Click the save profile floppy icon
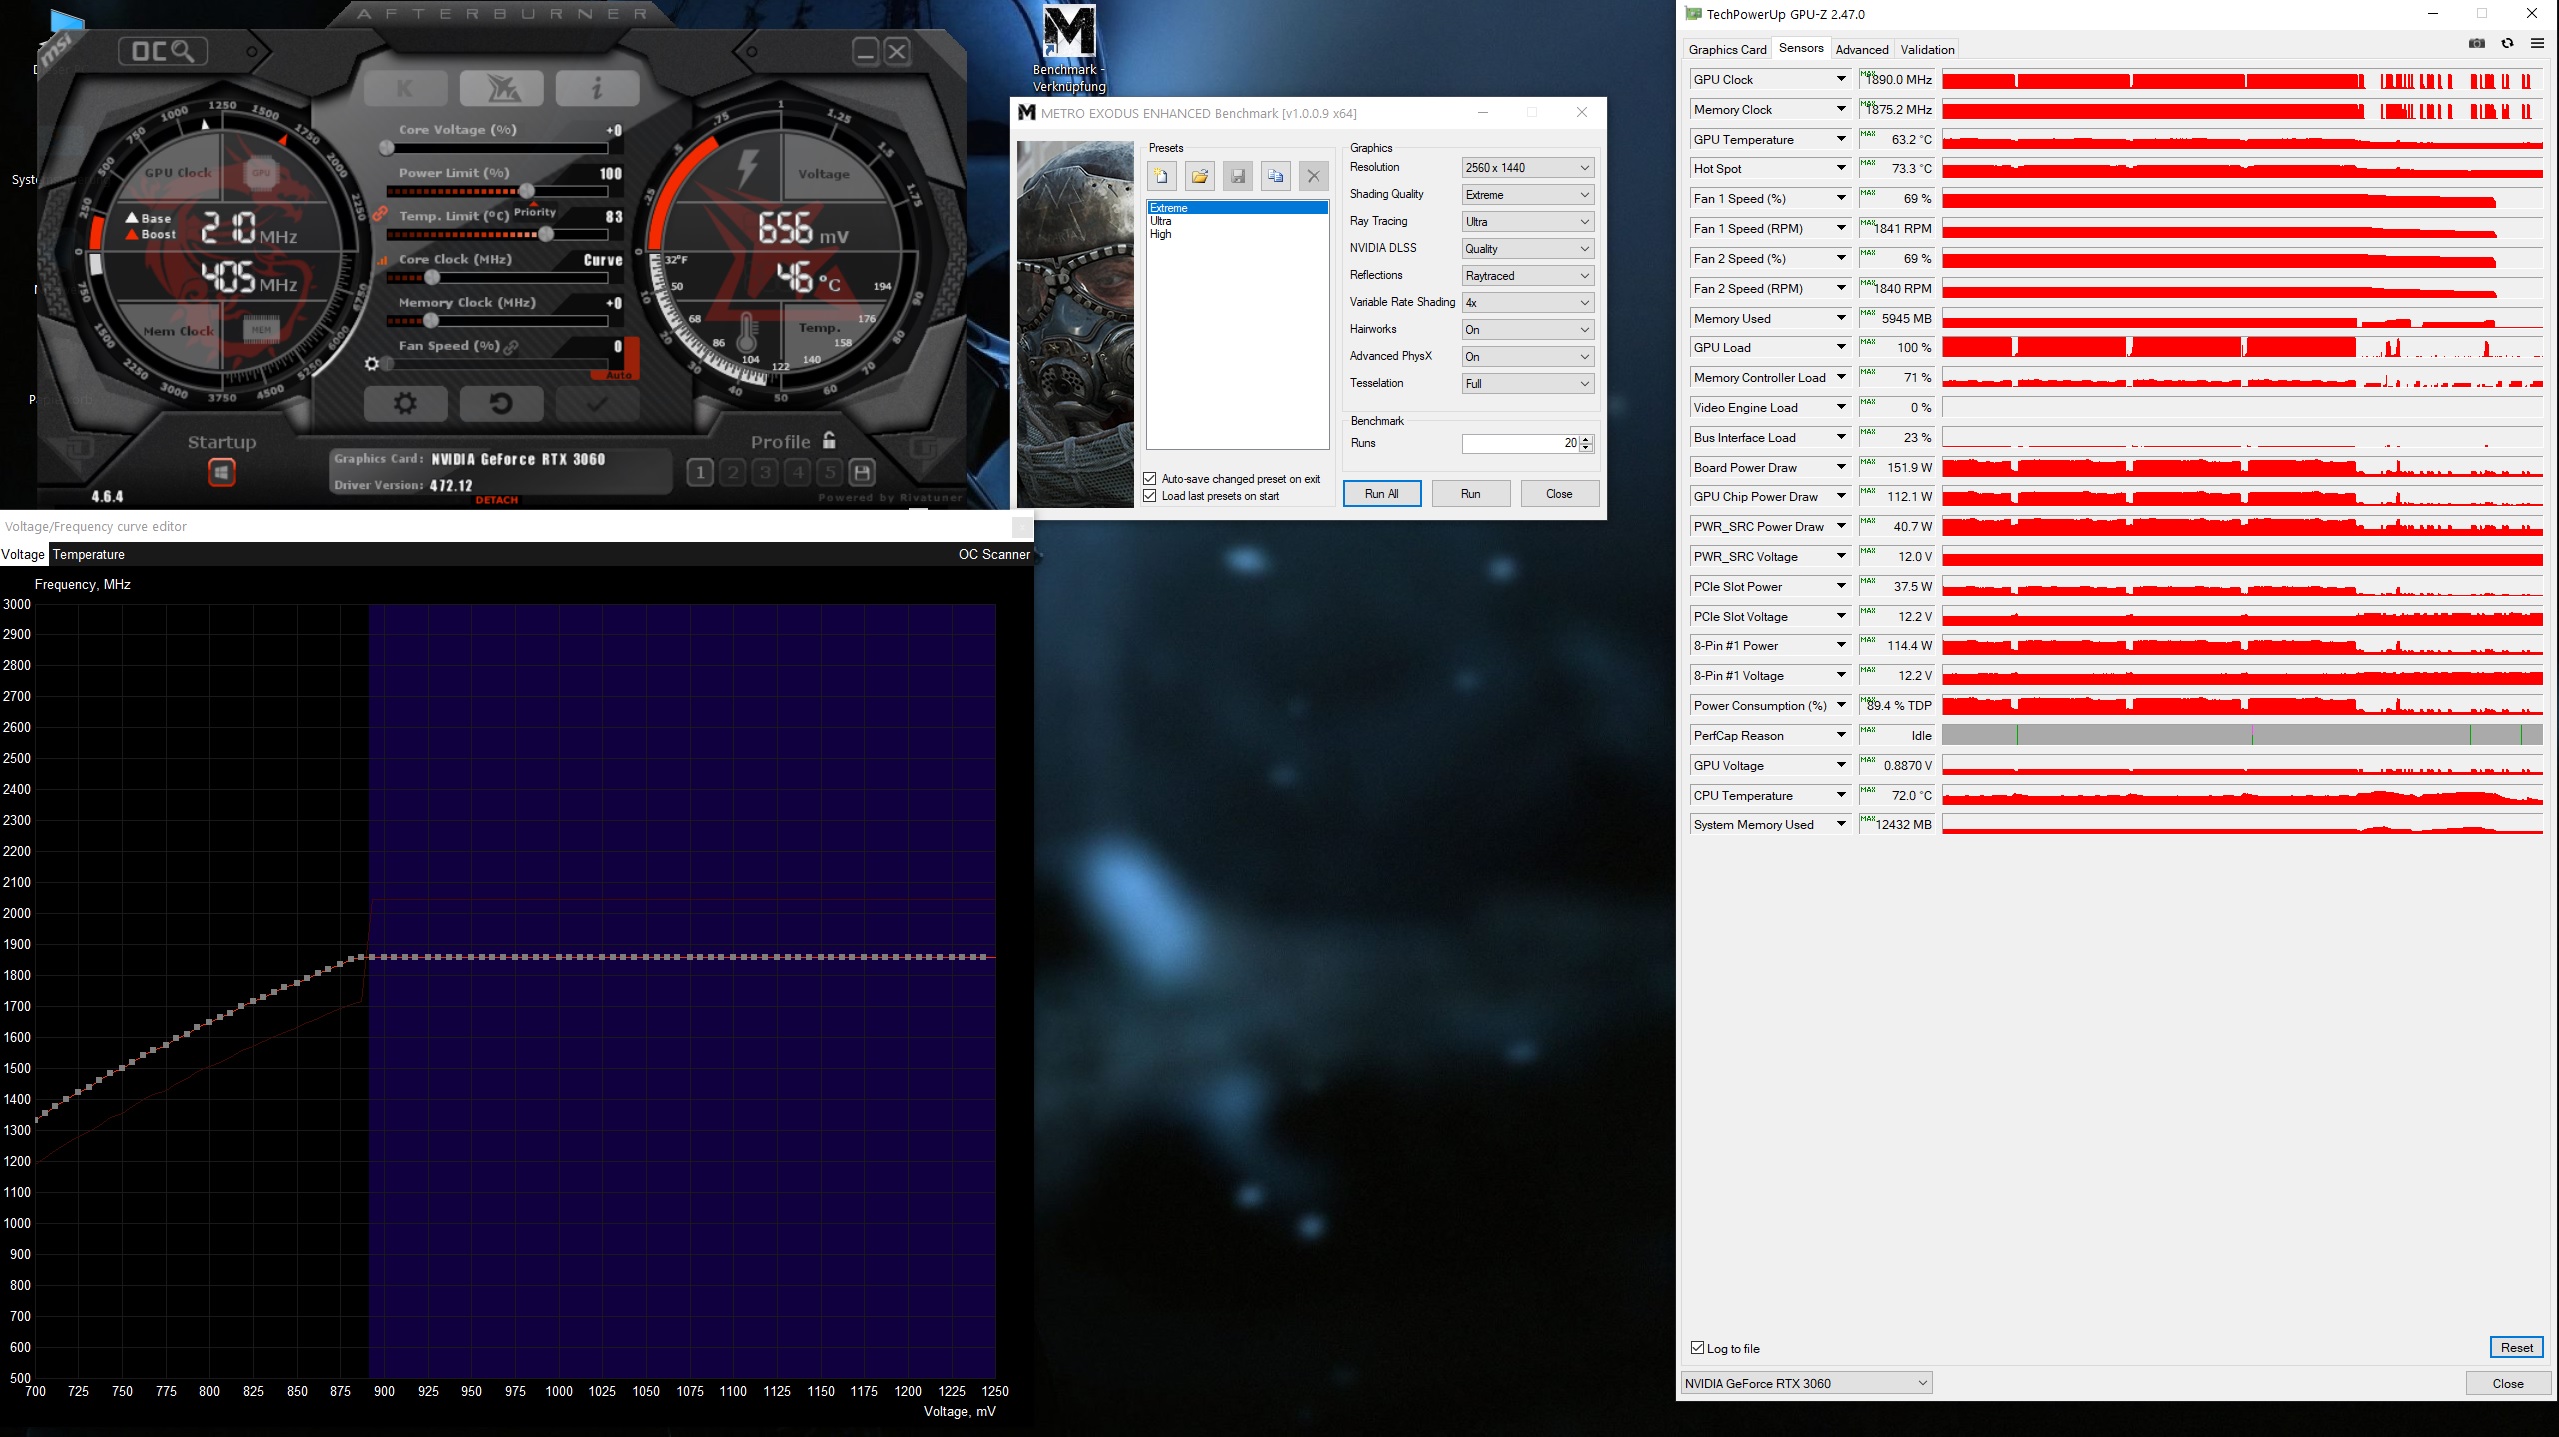The image size is (2559, 1437). 862,472
